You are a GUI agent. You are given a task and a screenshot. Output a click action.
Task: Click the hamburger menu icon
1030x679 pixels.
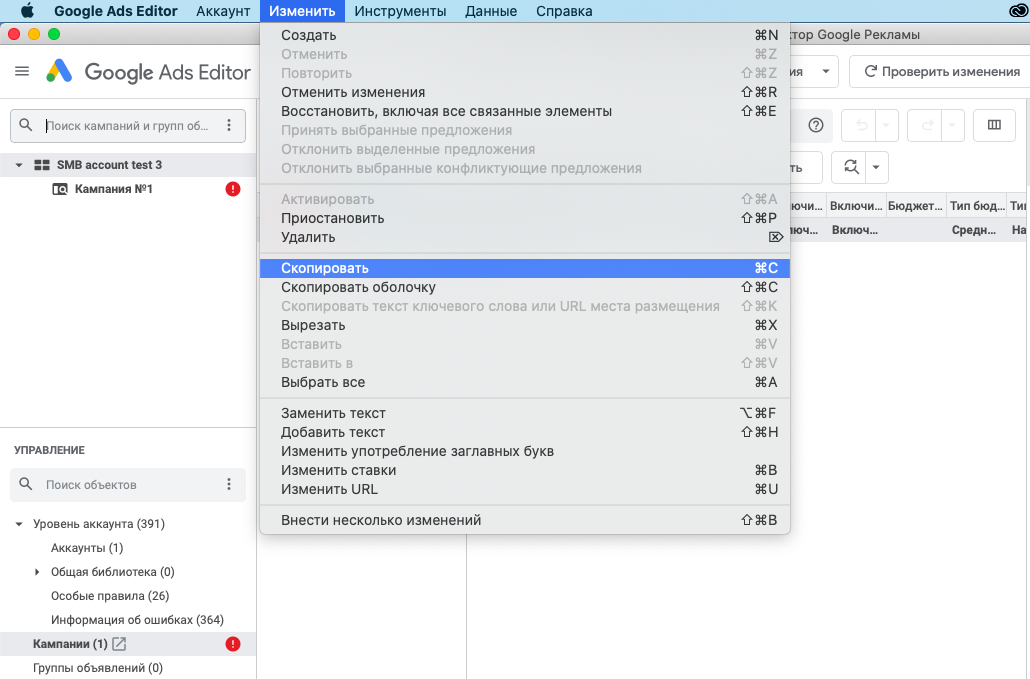(22, 71)
